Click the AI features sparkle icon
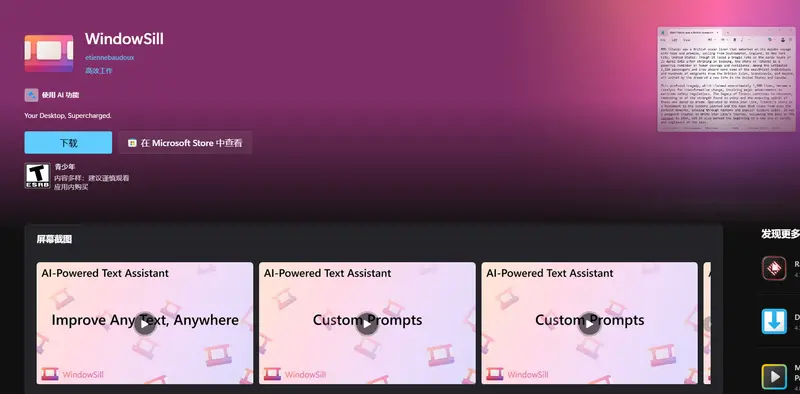This screenshot has width=800, height=394. point(31,95)
